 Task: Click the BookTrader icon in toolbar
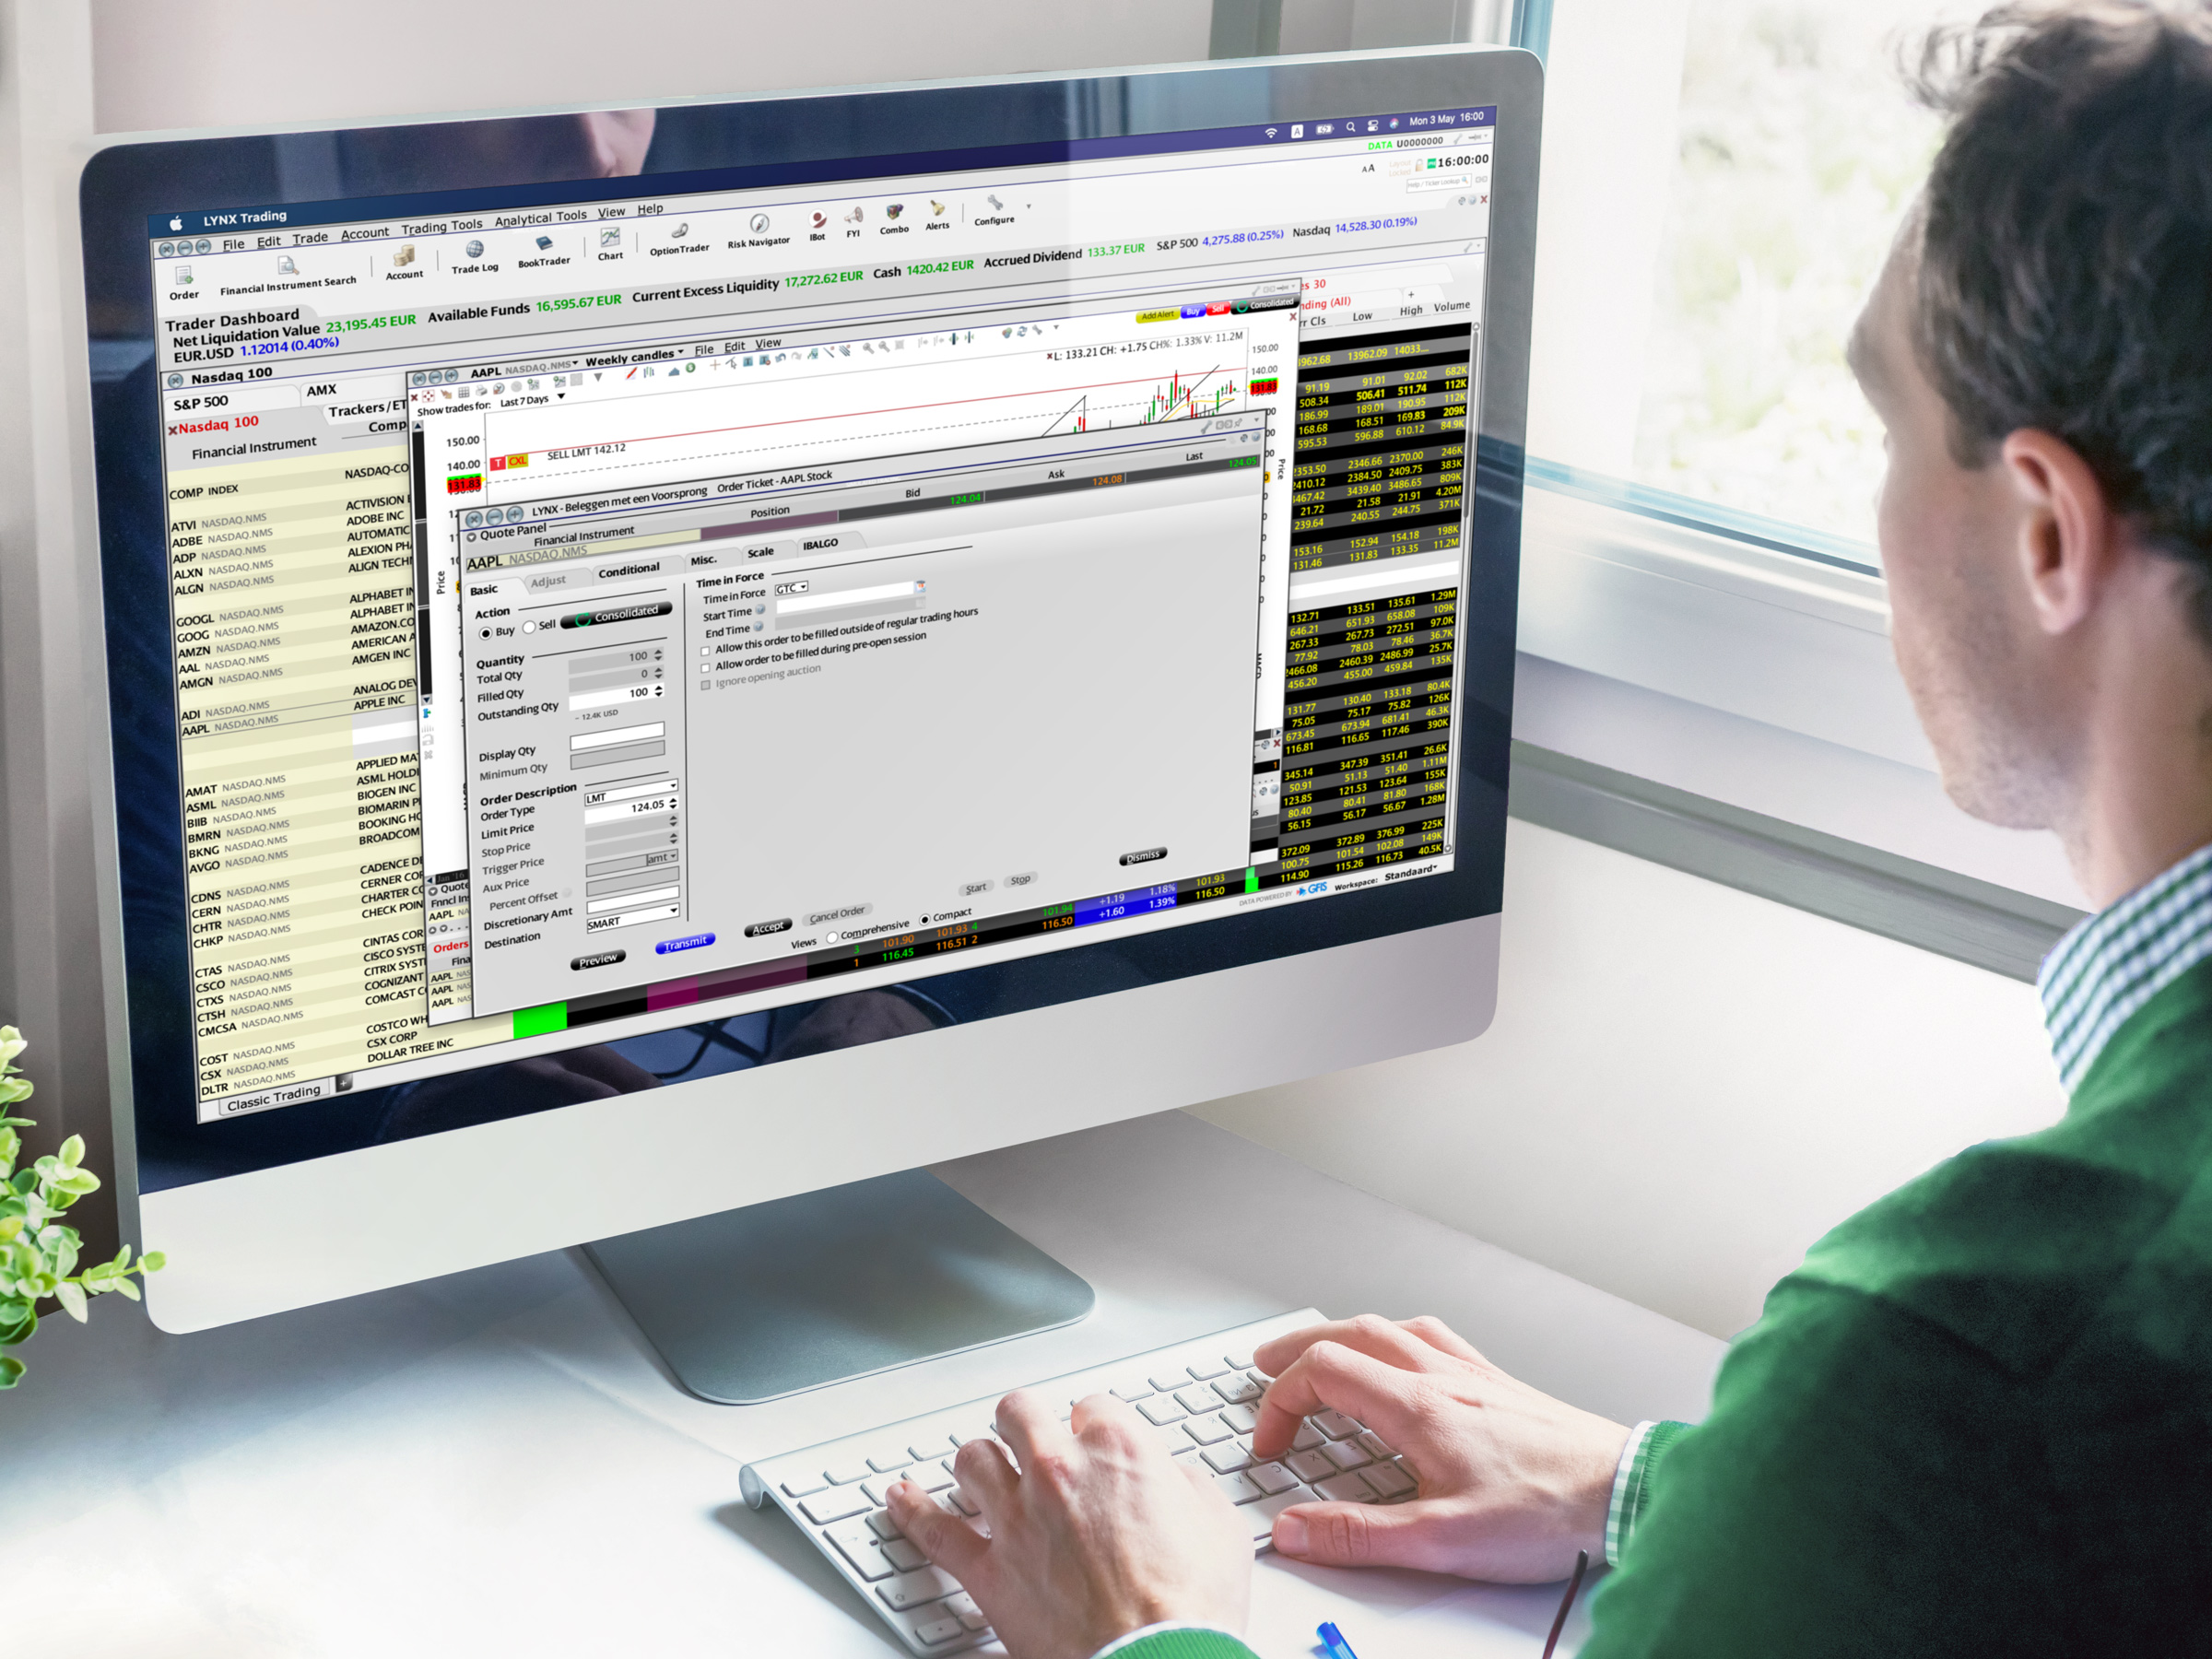coord(540,254)
